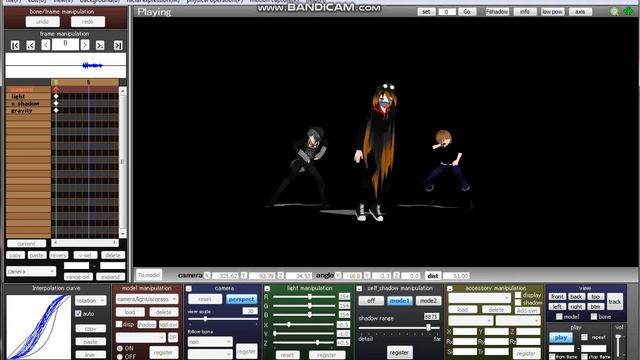Select the camera row red keyframe marker
Screen dimensions: 640x360
coord(56,89)
